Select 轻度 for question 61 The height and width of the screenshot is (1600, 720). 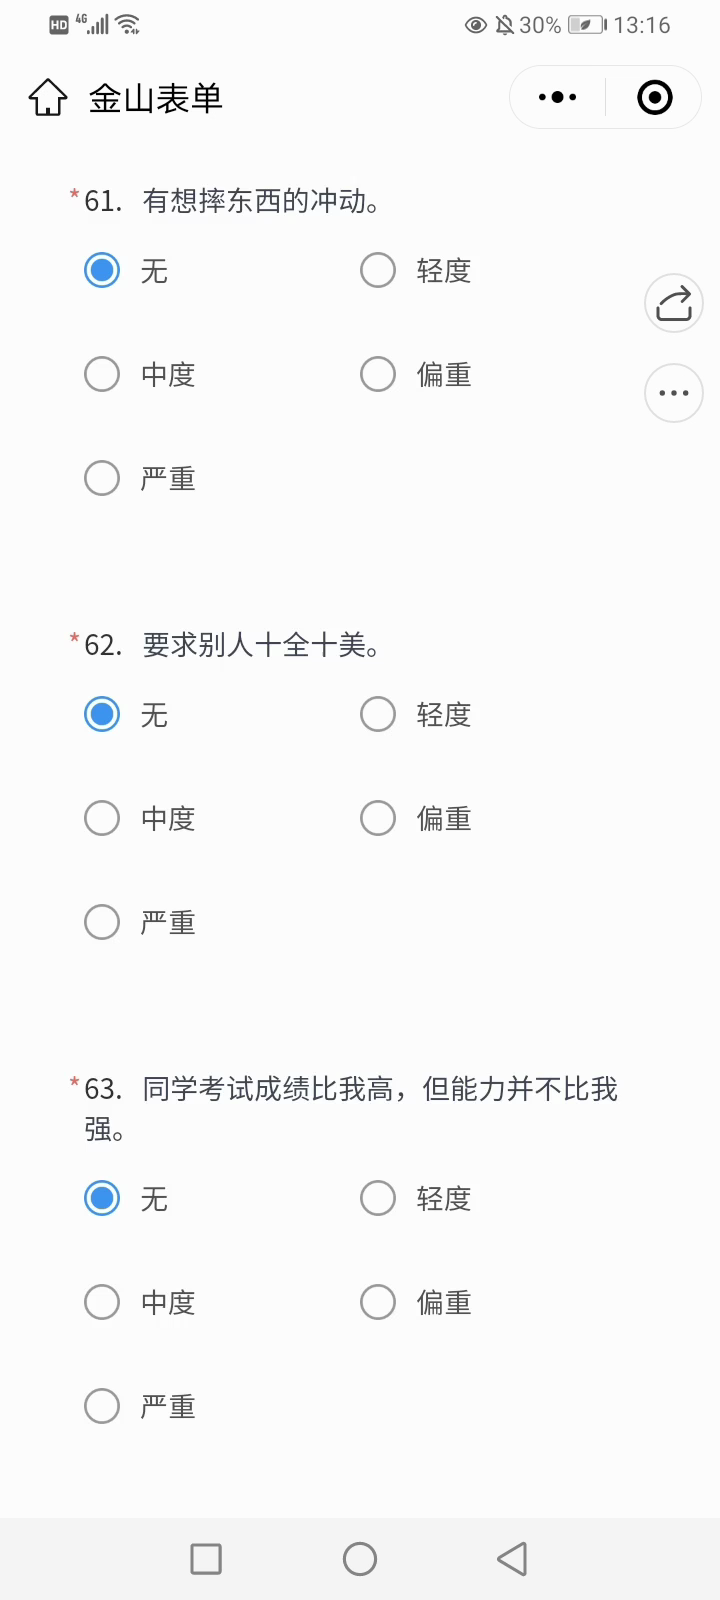coord(378,270)
